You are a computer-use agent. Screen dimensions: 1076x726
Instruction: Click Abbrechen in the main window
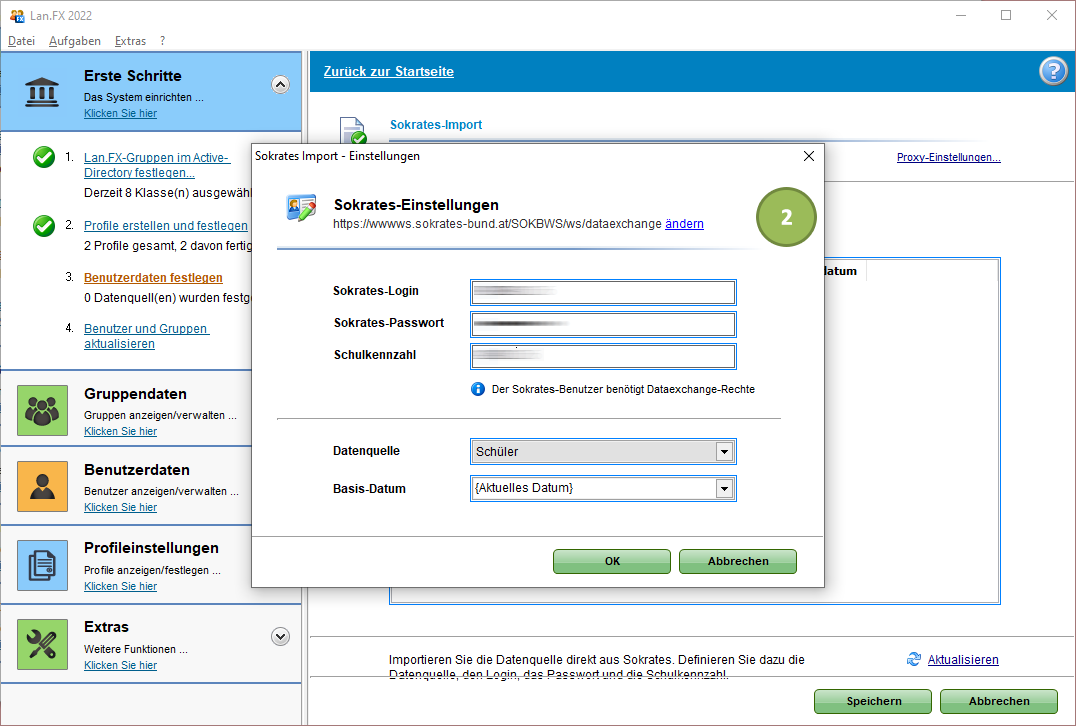(x=998, y=701)
